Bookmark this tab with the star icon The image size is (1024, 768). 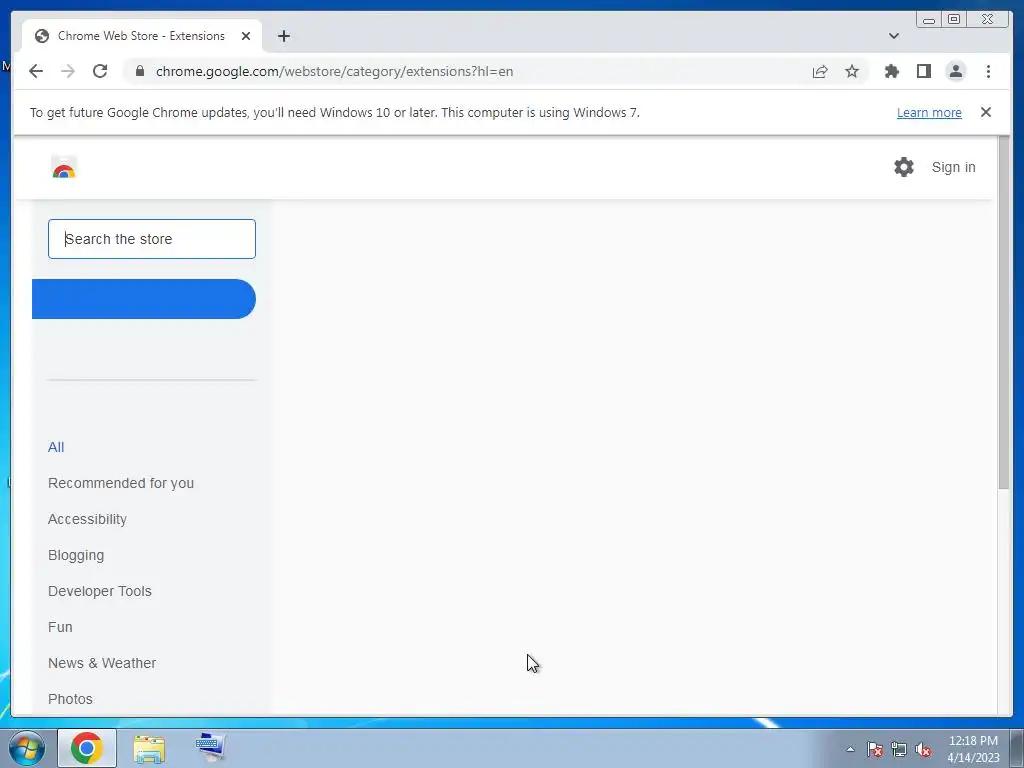tap(852, 71)
